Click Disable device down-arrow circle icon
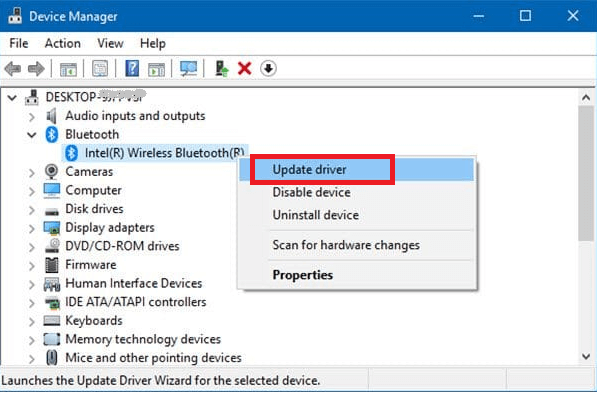 (268, 69)
